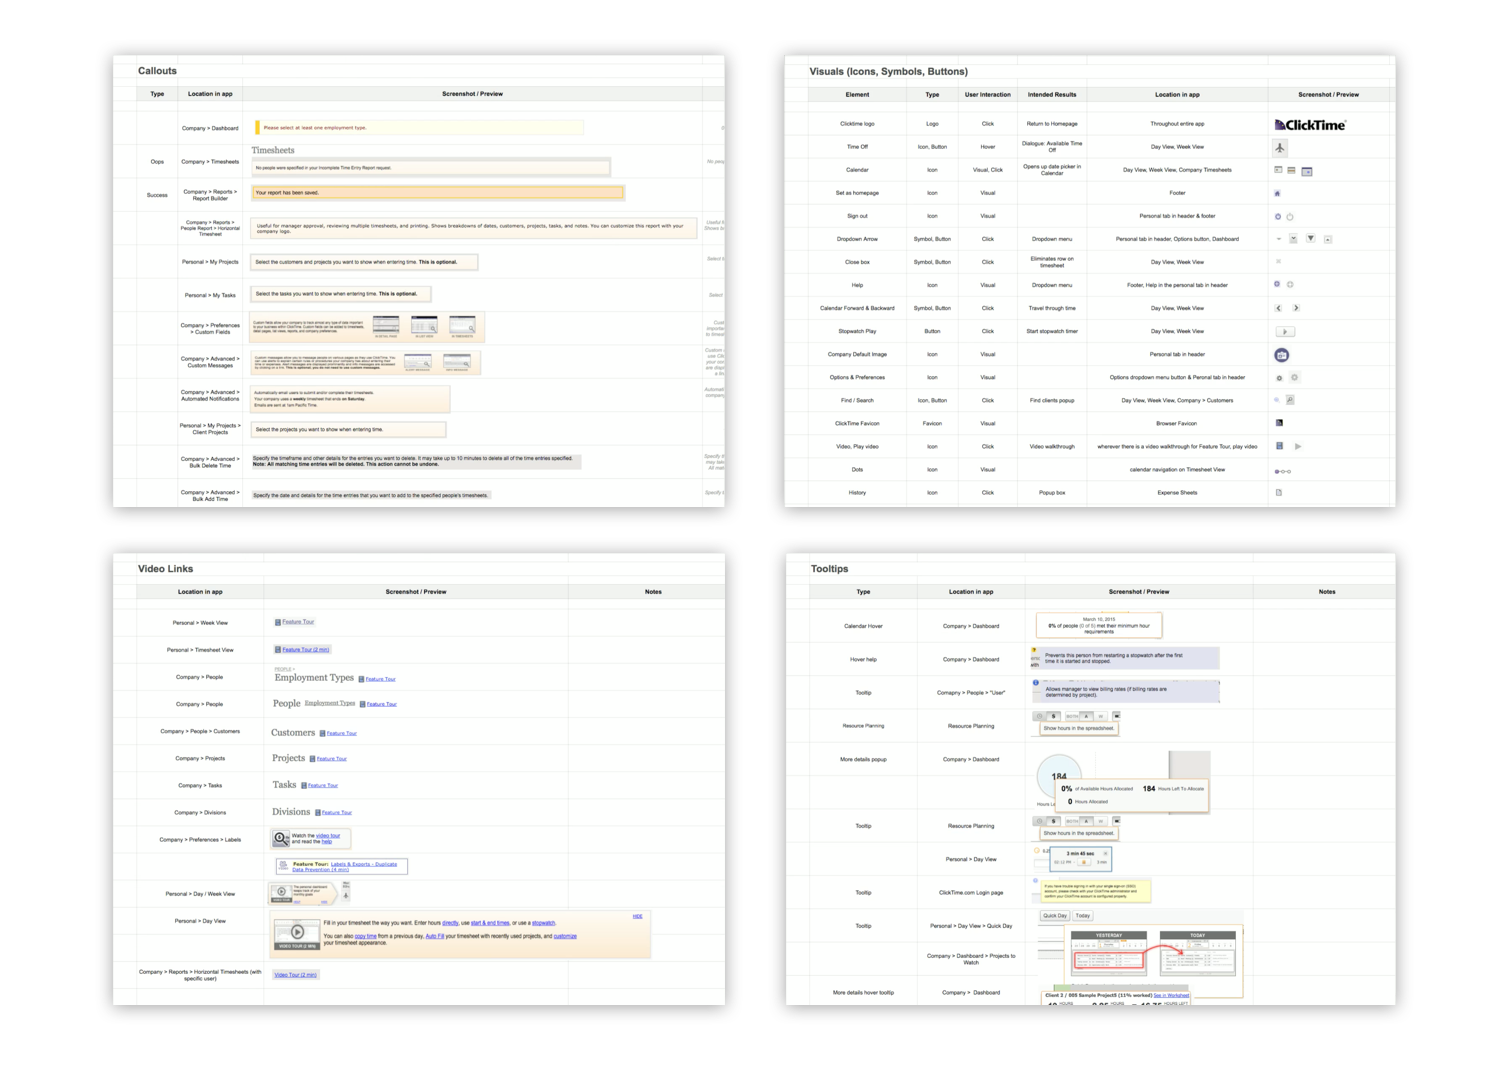The width and height of the screenshot is (1501, 1077).
Task: Click the Video Links sheet title
Action: click(165, 569)
